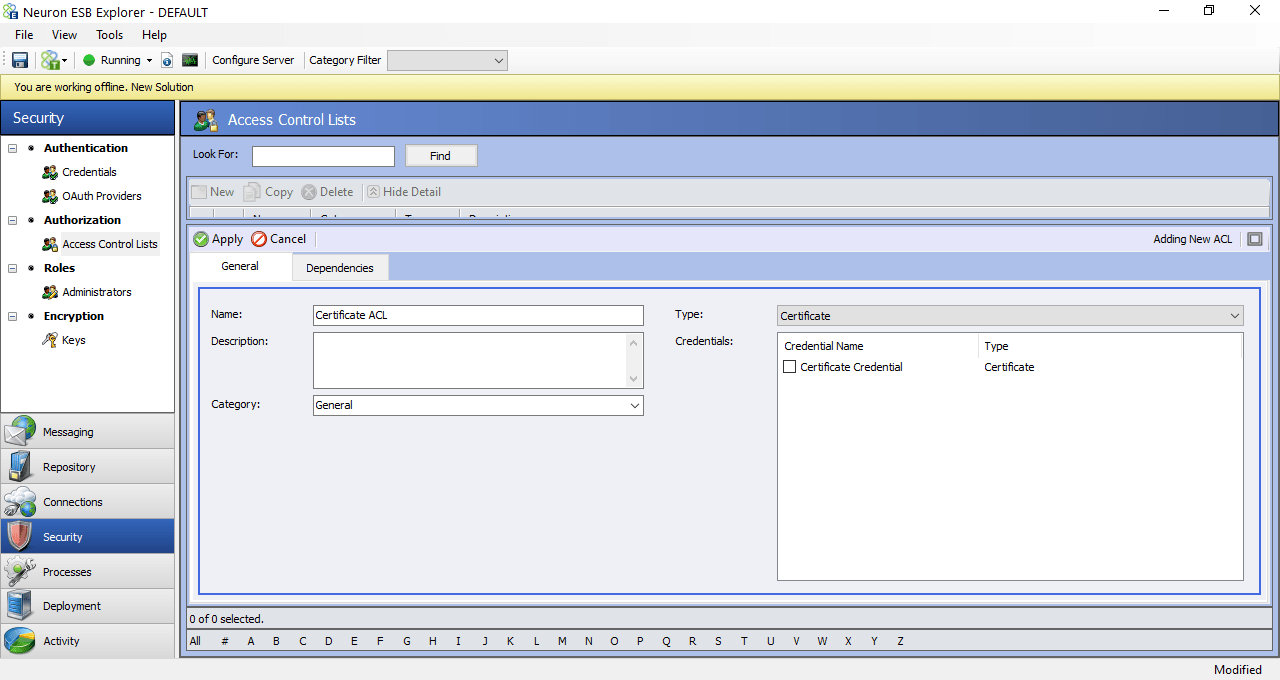Open the Running status dropdown arrow
Viewport: 1280px width, 680px height.
pos(149,61)
